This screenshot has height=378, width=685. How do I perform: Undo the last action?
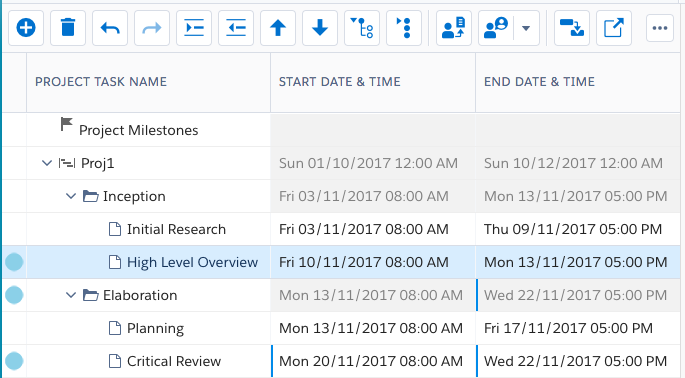[x=110, y=28]
